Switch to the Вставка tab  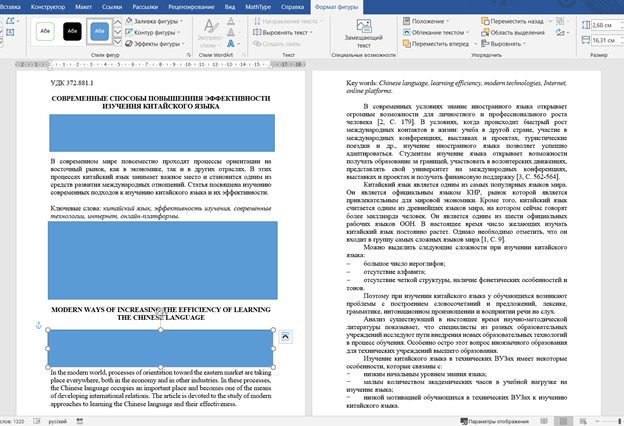tap(10, 7)
